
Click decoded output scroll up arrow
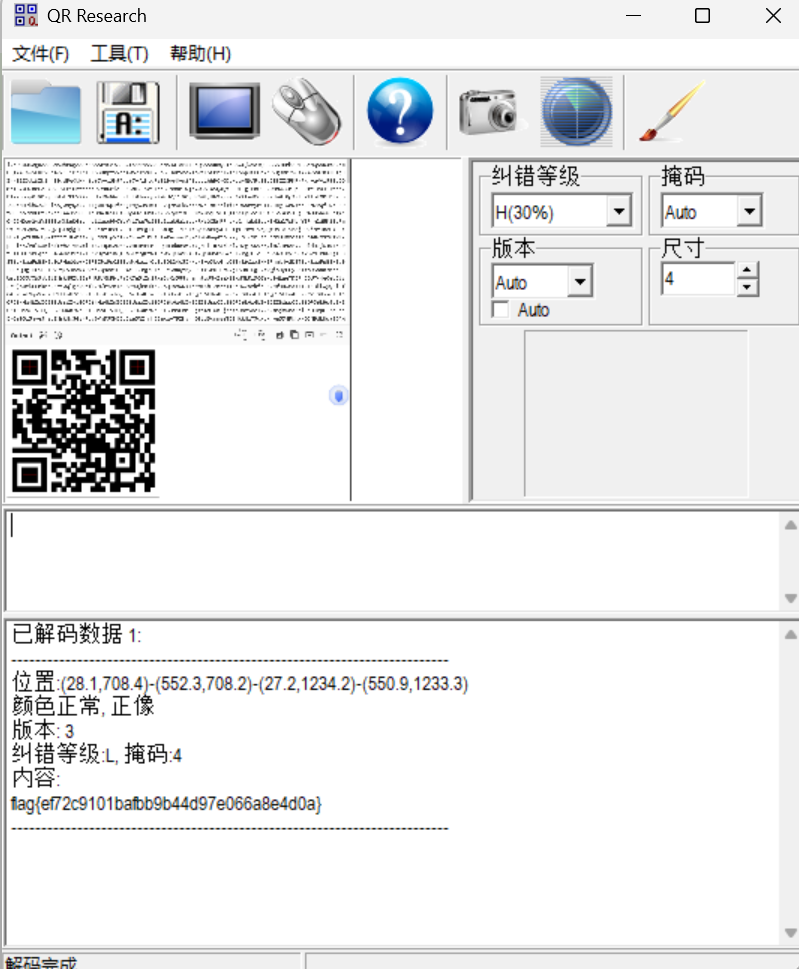click(x=790, y=635)
